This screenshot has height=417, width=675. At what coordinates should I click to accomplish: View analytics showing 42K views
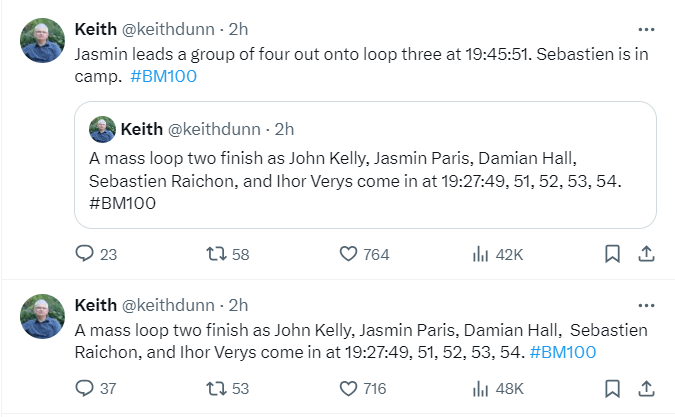point(480,255)
